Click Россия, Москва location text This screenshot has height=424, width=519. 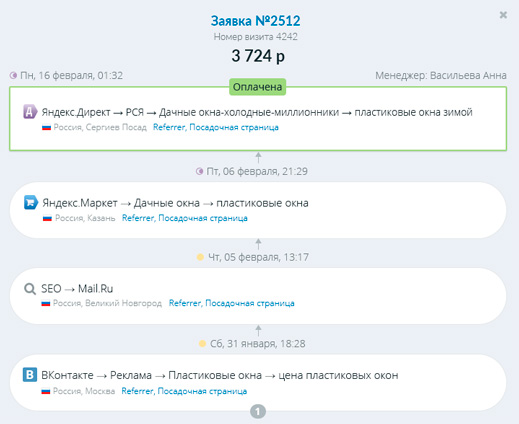tap(84, 391)
